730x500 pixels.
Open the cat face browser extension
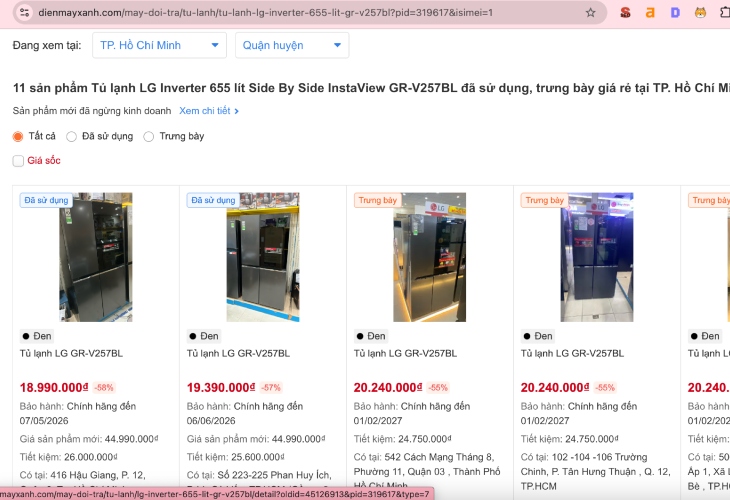click(x=700, y=13)
